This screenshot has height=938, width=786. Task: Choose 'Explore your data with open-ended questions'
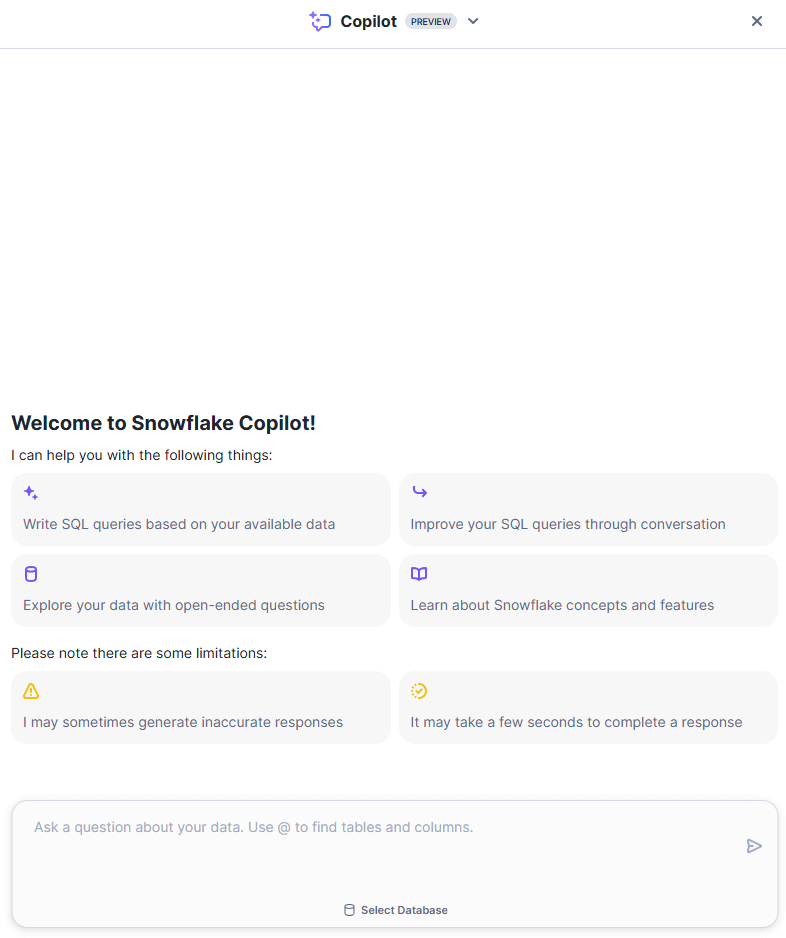click(x=200, y=590)
